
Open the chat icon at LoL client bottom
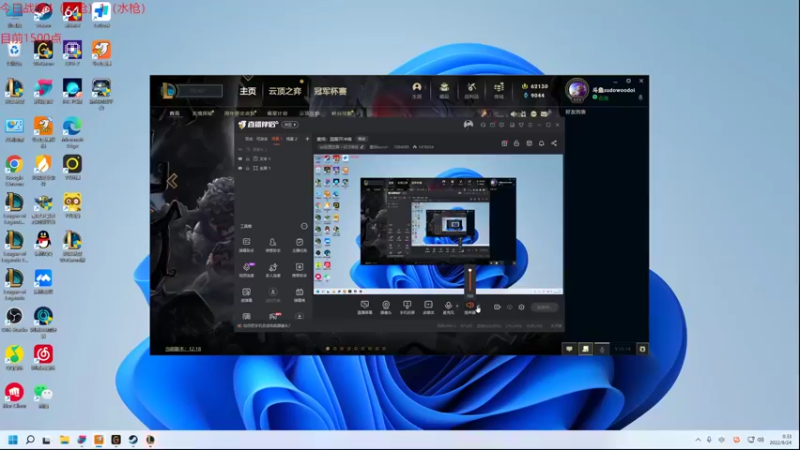[x=569, y=349]
